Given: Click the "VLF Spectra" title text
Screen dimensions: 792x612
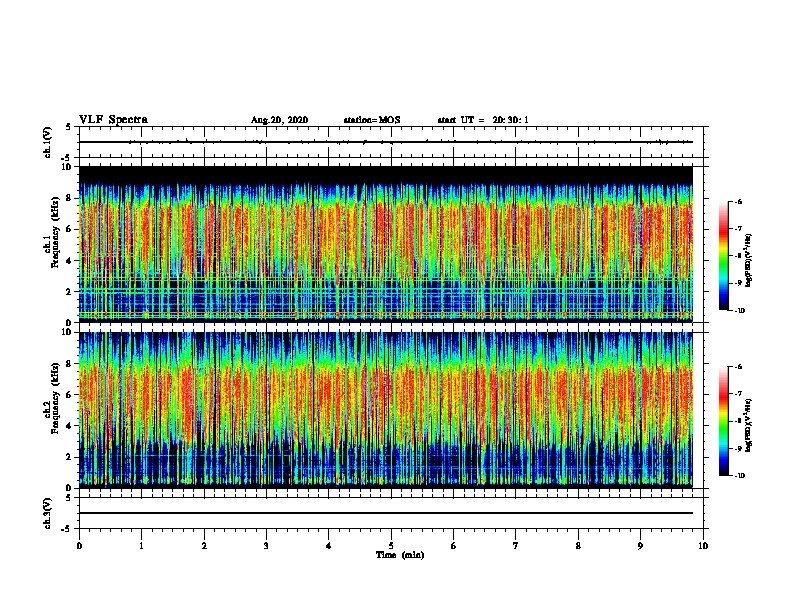Looking at the screenshot, I should tap(113, 120).
